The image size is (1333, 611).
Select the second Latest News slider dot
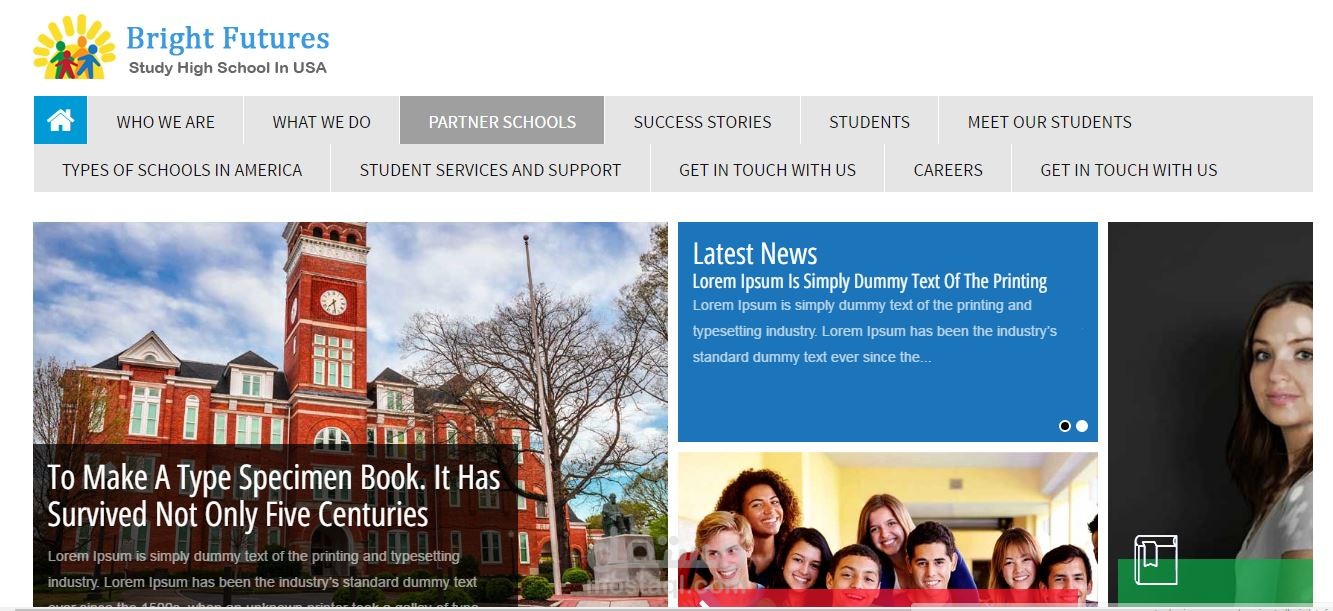[1082, 426]
